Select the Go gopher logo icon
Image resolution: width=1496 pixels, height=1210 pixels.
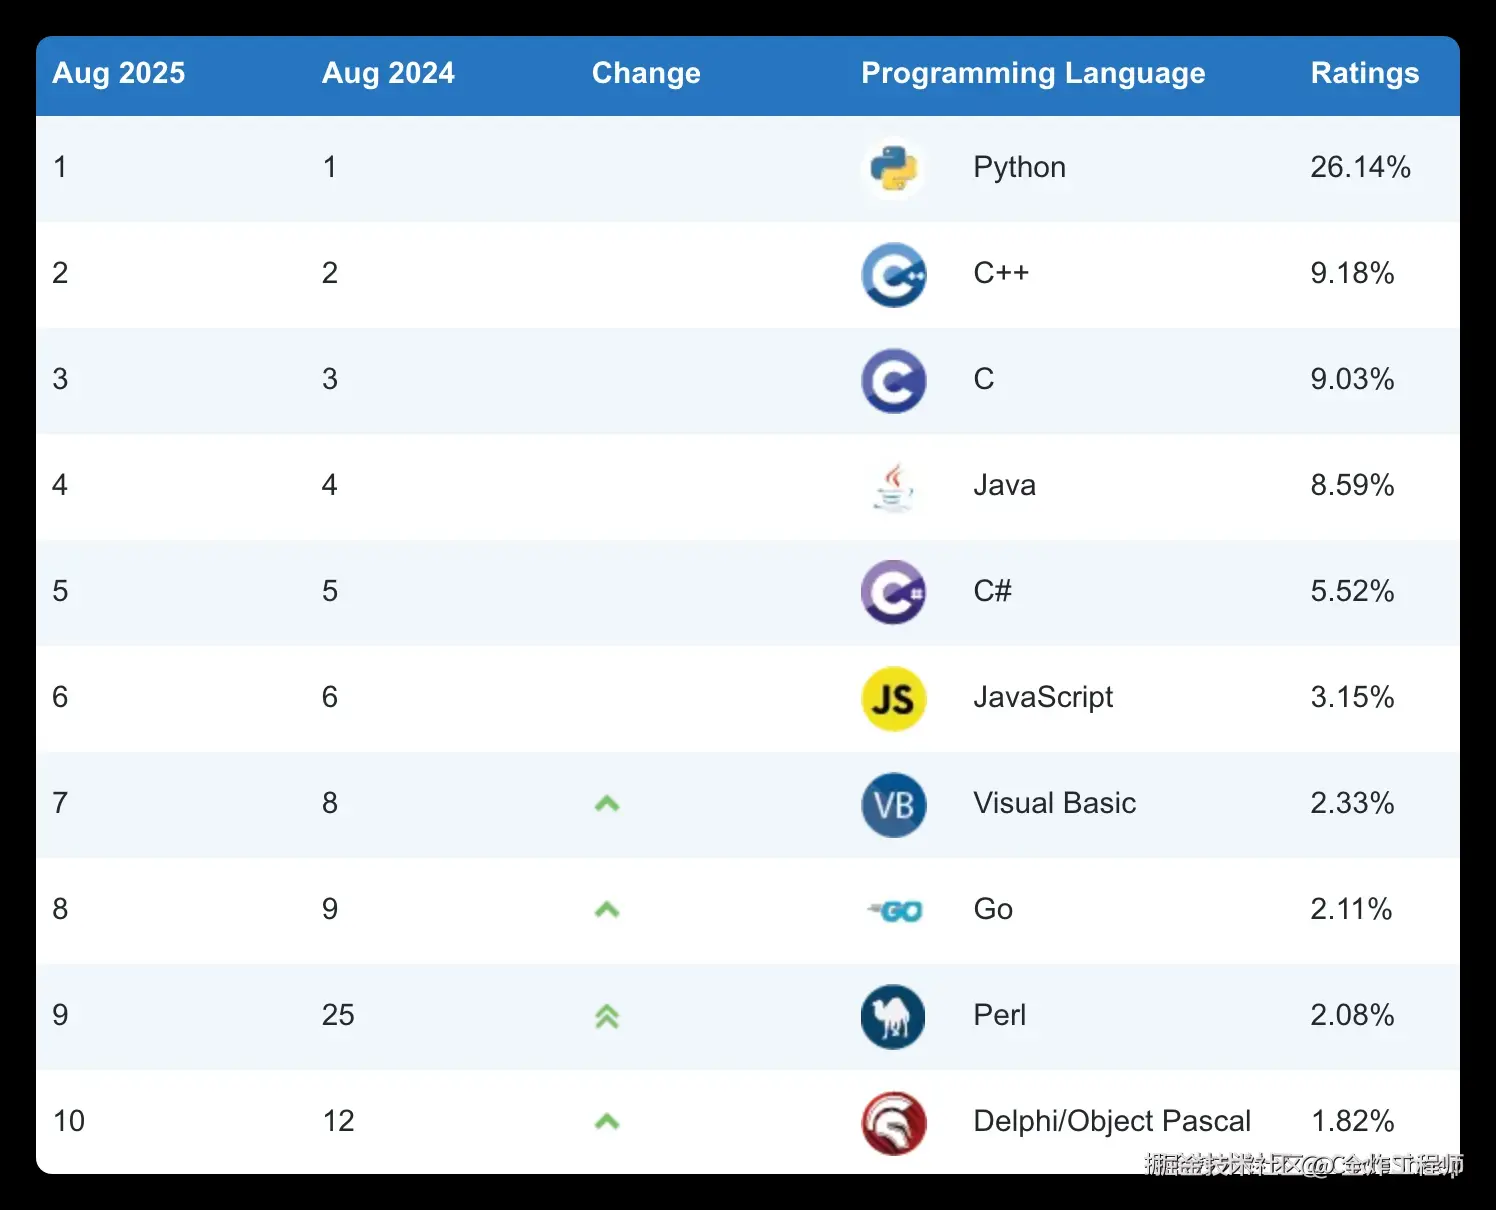895,910
